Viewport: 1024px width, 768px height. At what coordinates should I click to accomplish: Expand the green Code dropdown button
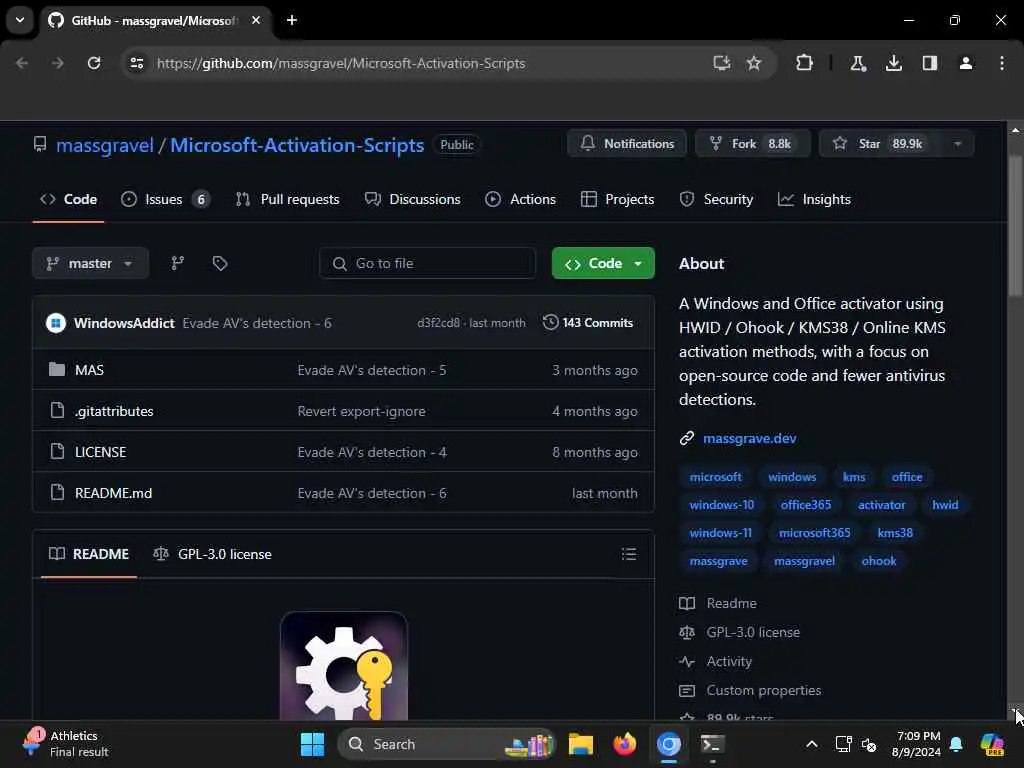603,263
